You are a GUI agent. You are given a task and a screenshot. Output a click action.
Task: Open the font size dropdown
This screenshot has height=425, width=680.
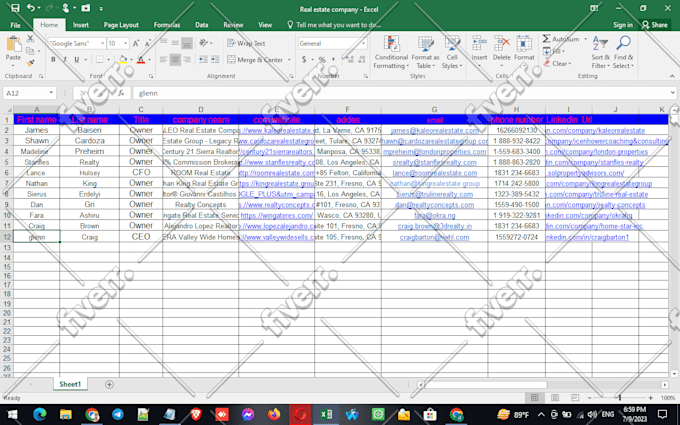126,43
